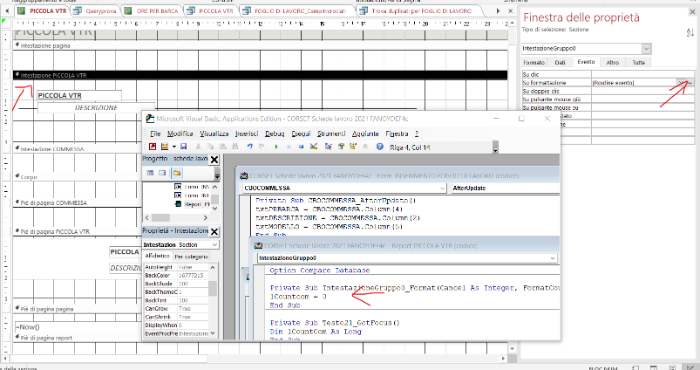This screenshot has height=370, width=700.
Task: Switch to Queryprova document tab
Action: [x=96, y=11]
